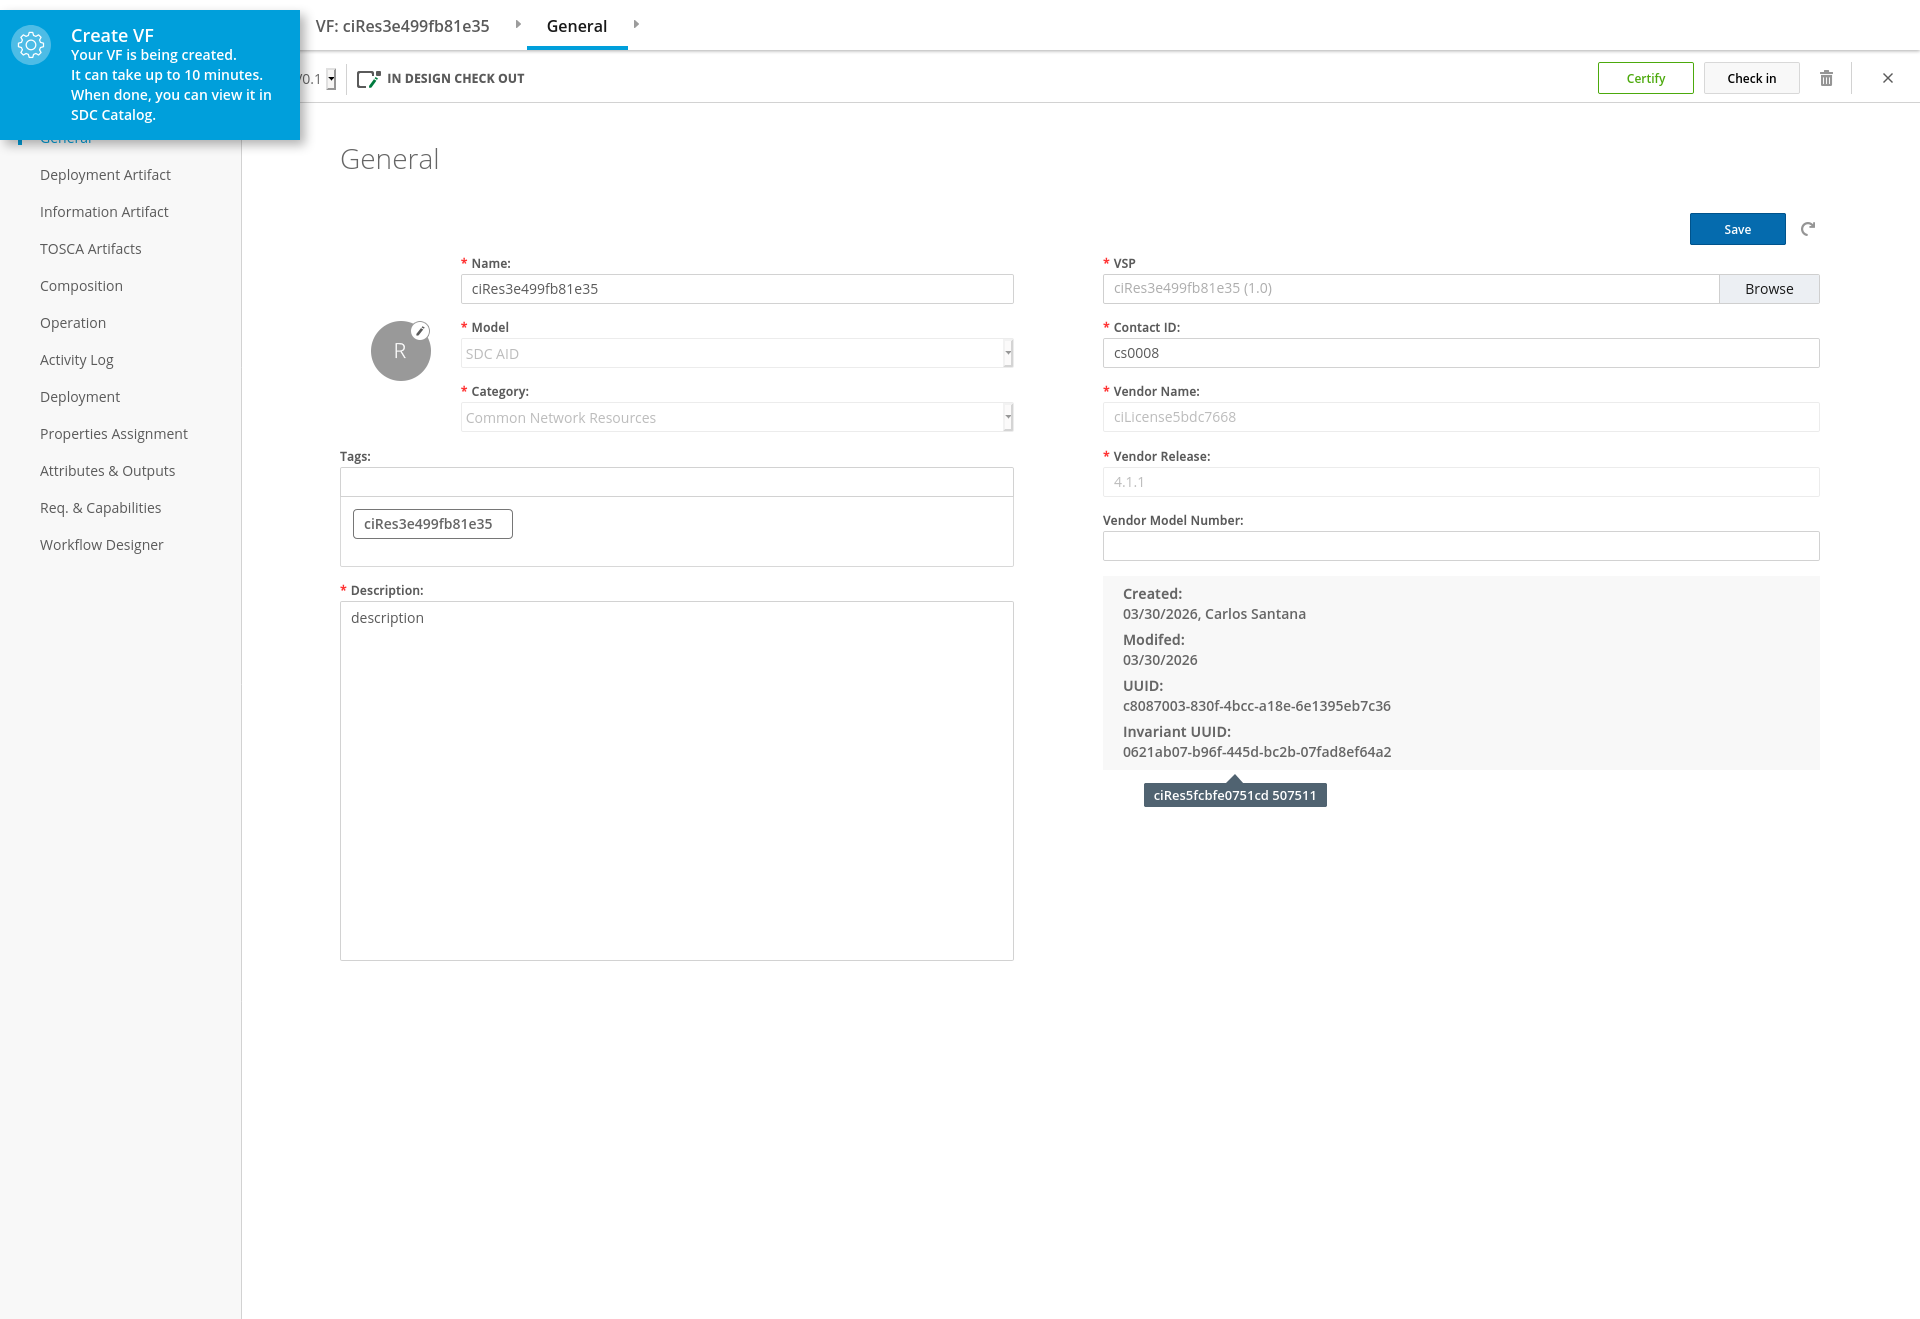This screenshot has height=1319, width=1920.
Task: Open Workflow Designer menu item
Action: (101, 545)
